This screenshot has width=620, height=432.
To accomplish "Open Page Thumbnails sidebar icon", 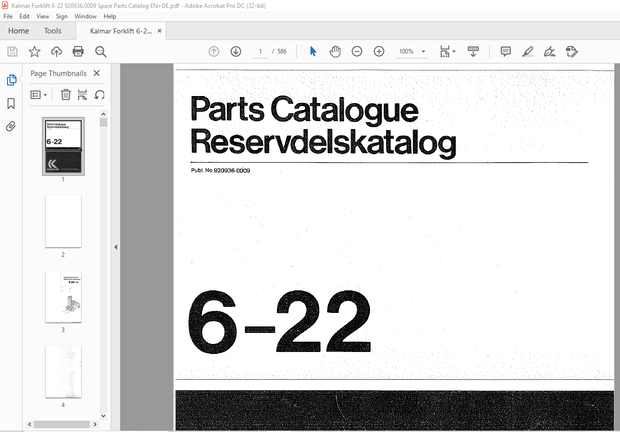I will pyautogui.click(x=11, y=80).
